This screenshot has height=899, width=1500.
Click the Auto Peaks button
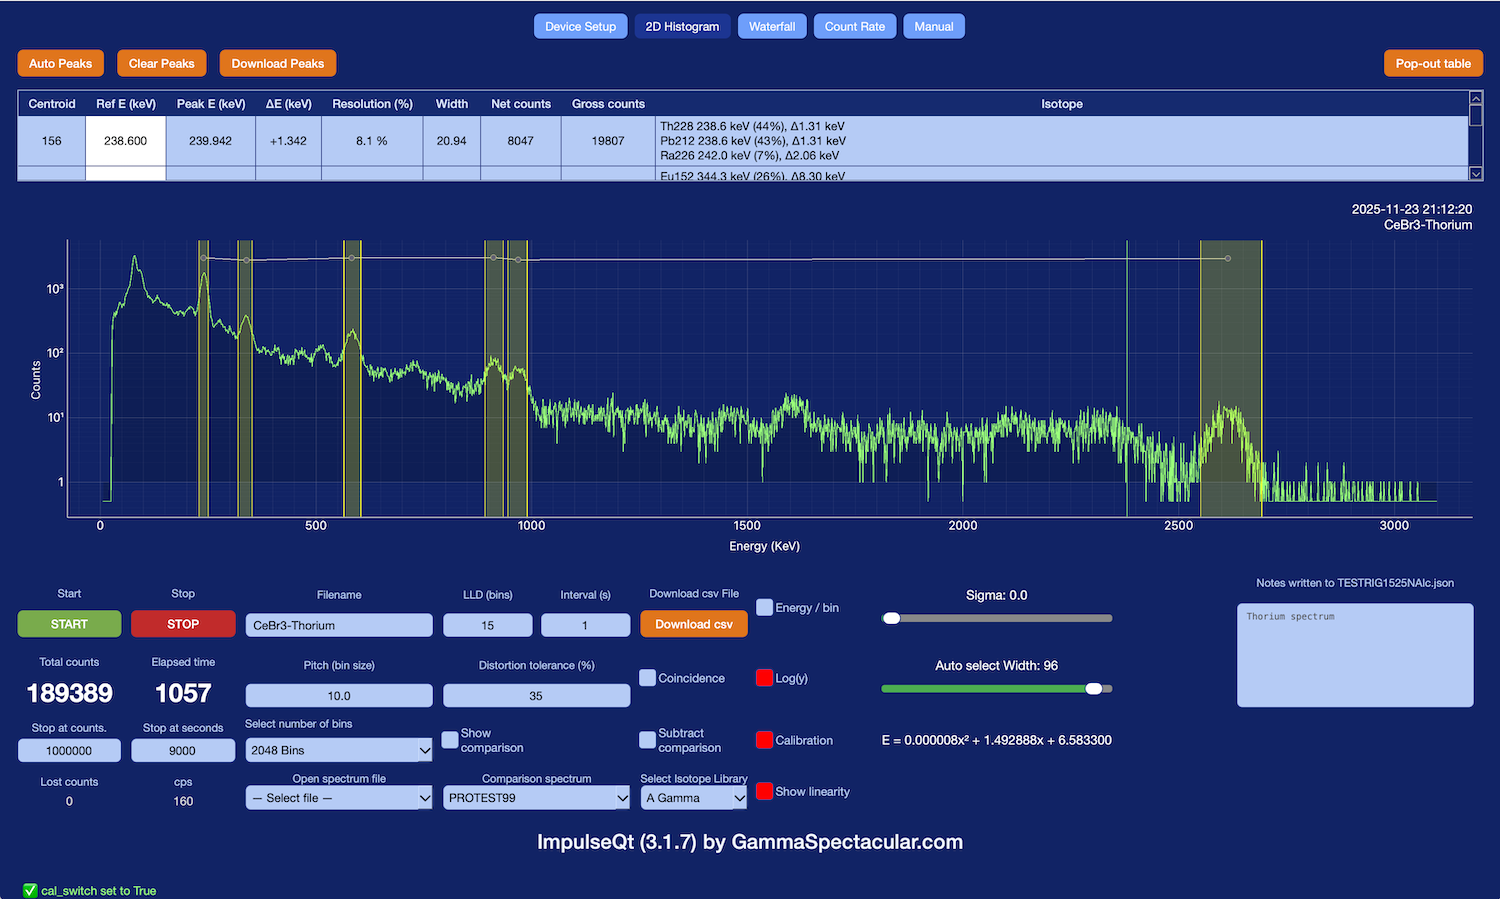(60, 63)
